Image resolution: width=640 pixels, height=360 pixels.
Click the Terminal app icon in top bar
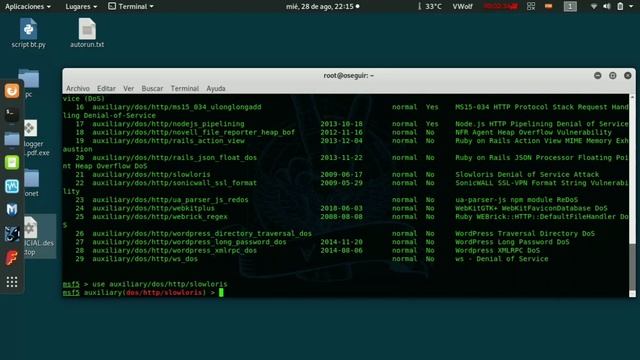[112, 6]
